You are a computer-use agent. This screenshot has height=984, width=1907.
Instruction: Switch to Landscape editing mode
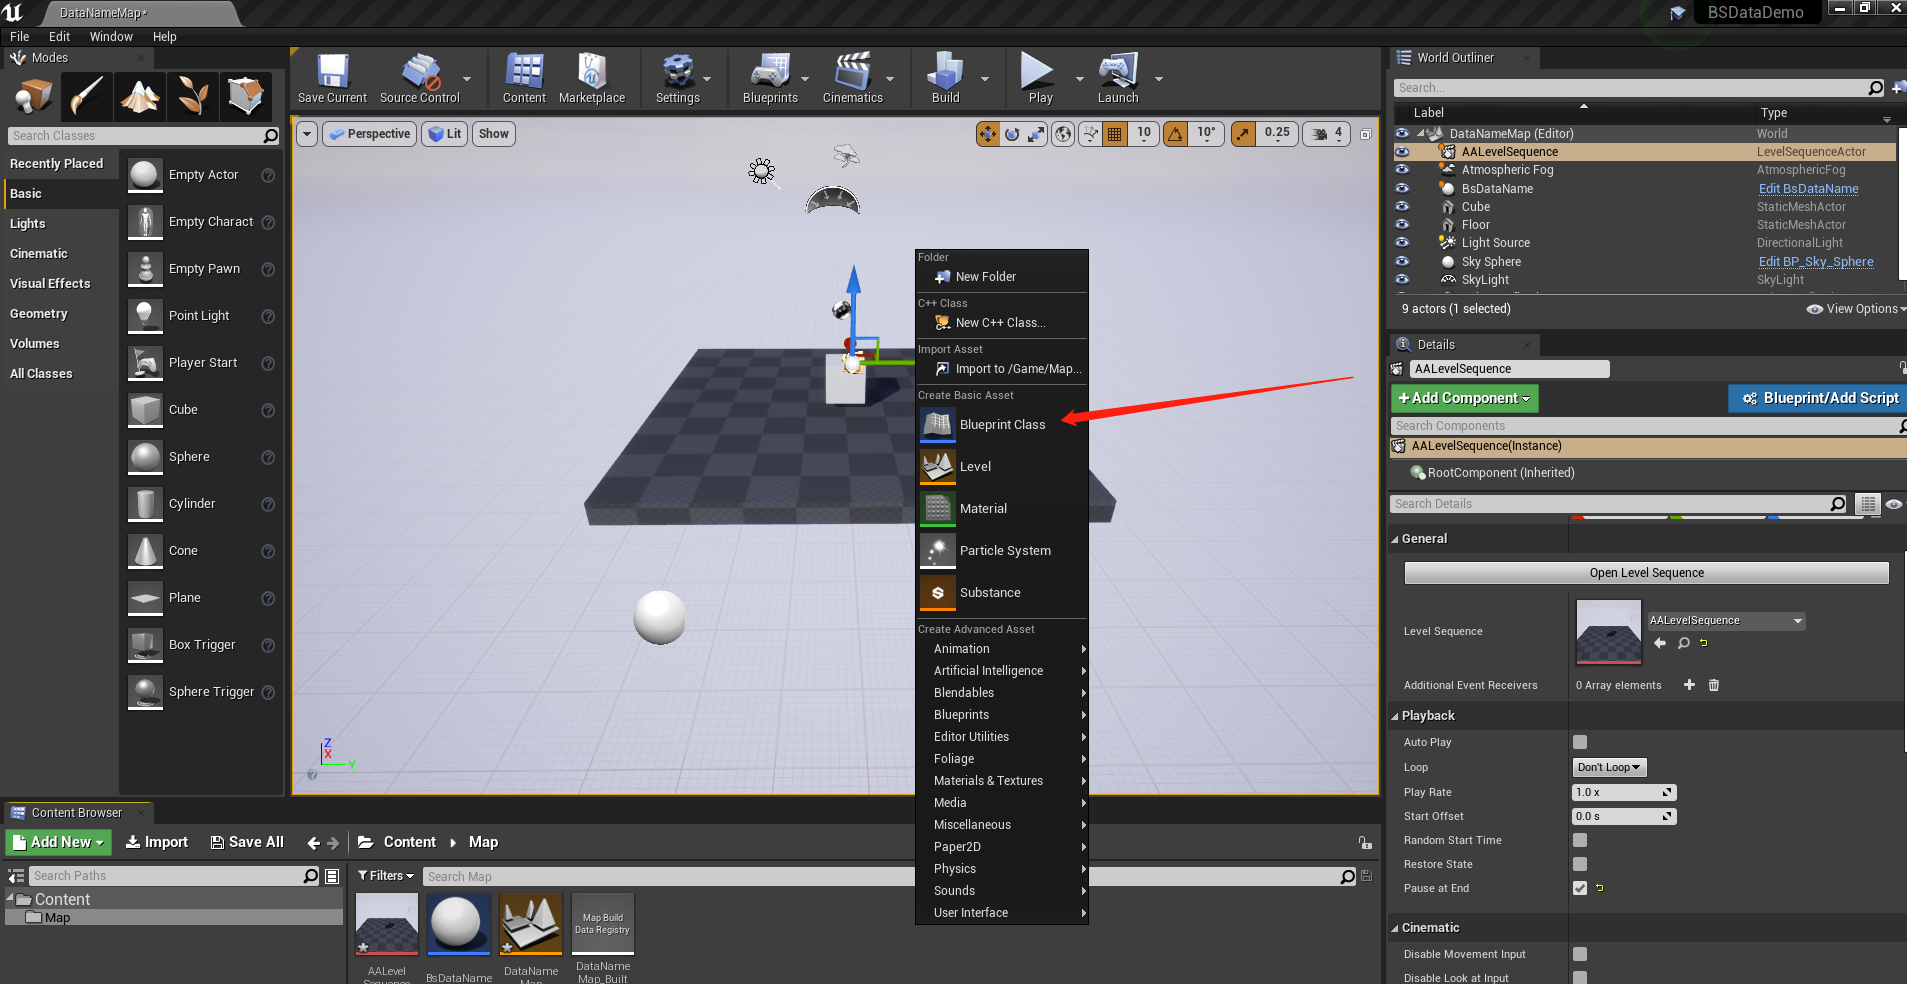click(139, 96)
